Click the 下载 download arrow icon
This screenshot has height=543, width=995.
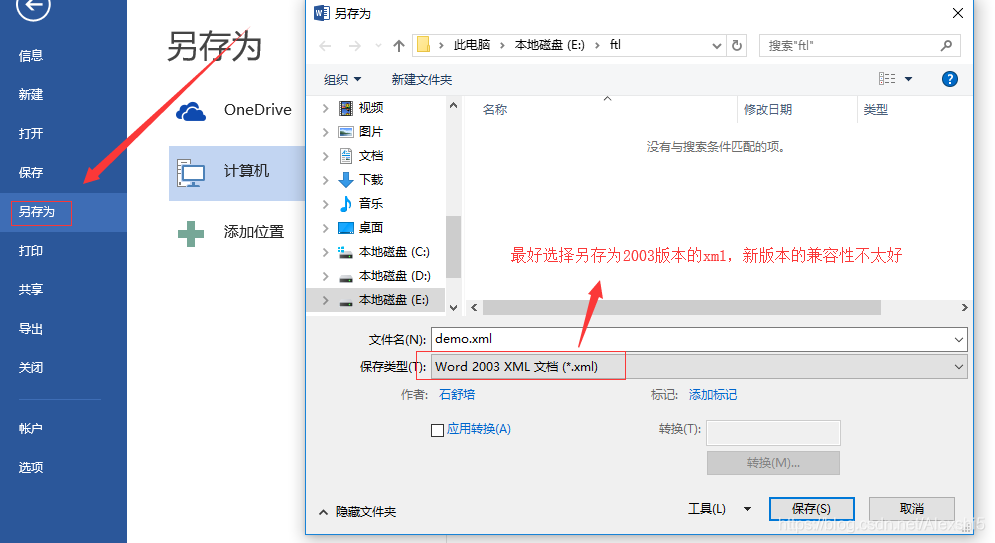346,180
